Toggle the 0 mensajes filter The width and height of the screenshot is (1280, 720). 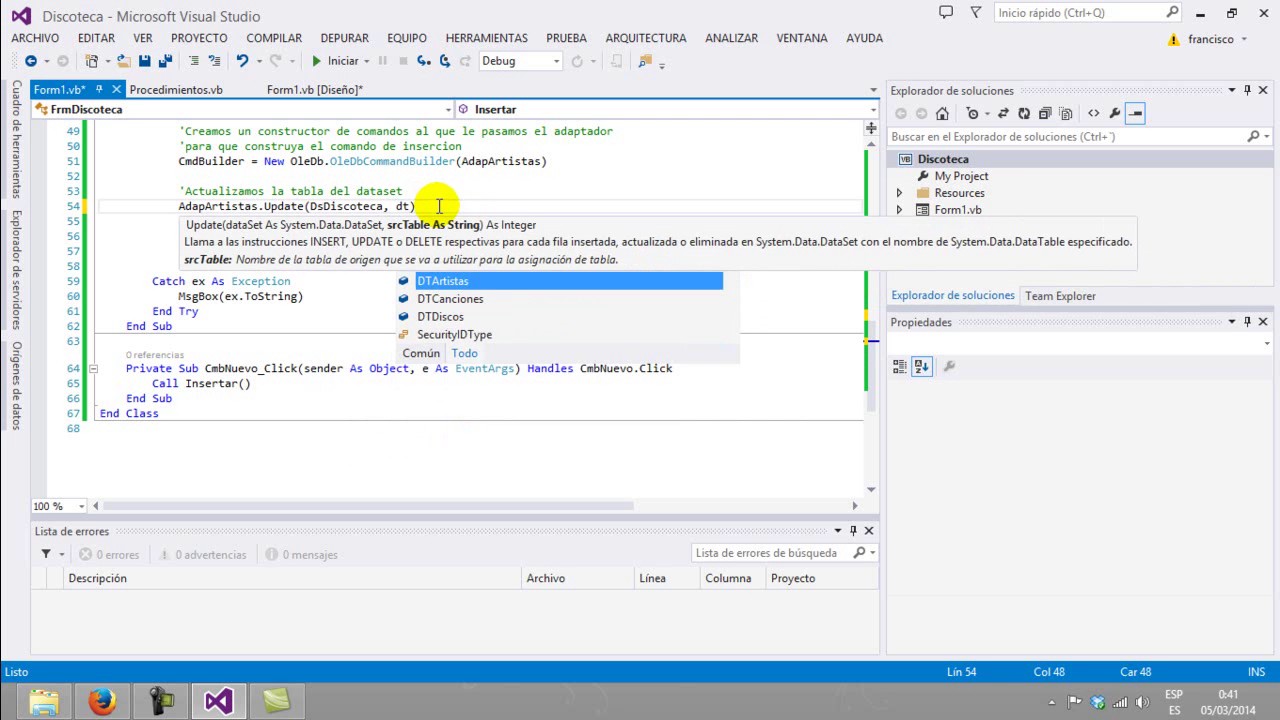(301, 554)
